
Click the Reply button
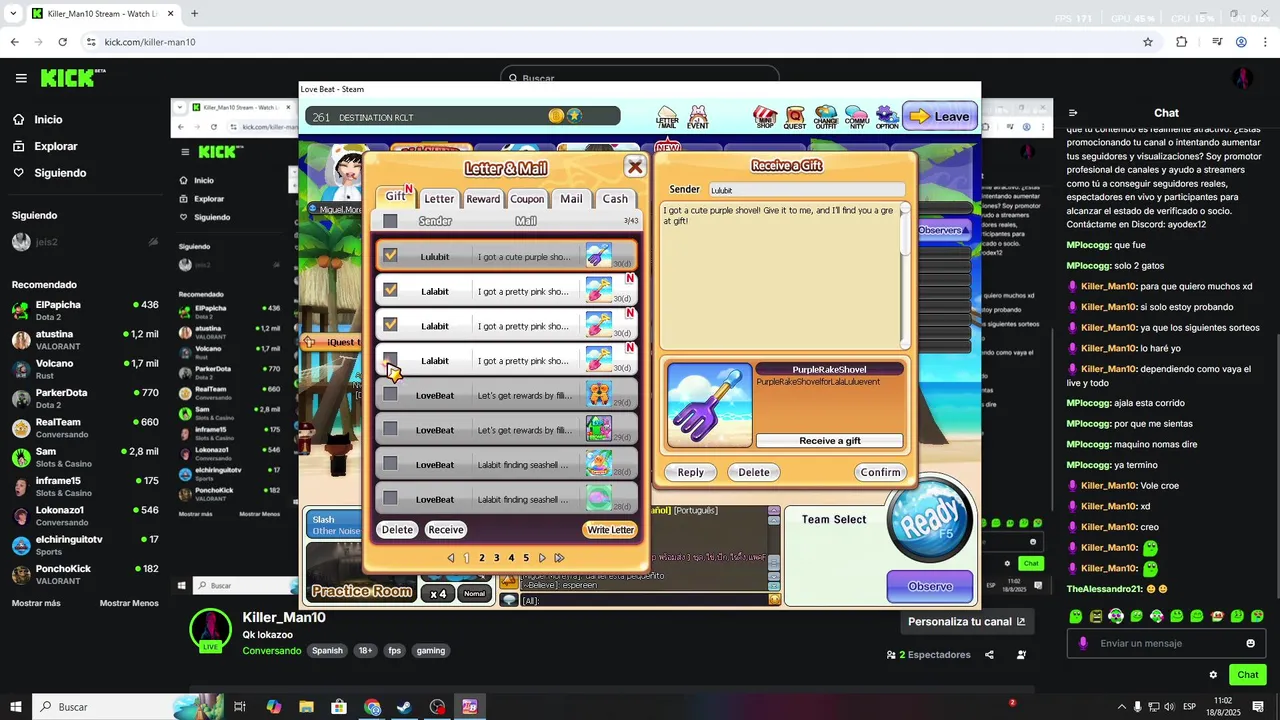point(691,472)
